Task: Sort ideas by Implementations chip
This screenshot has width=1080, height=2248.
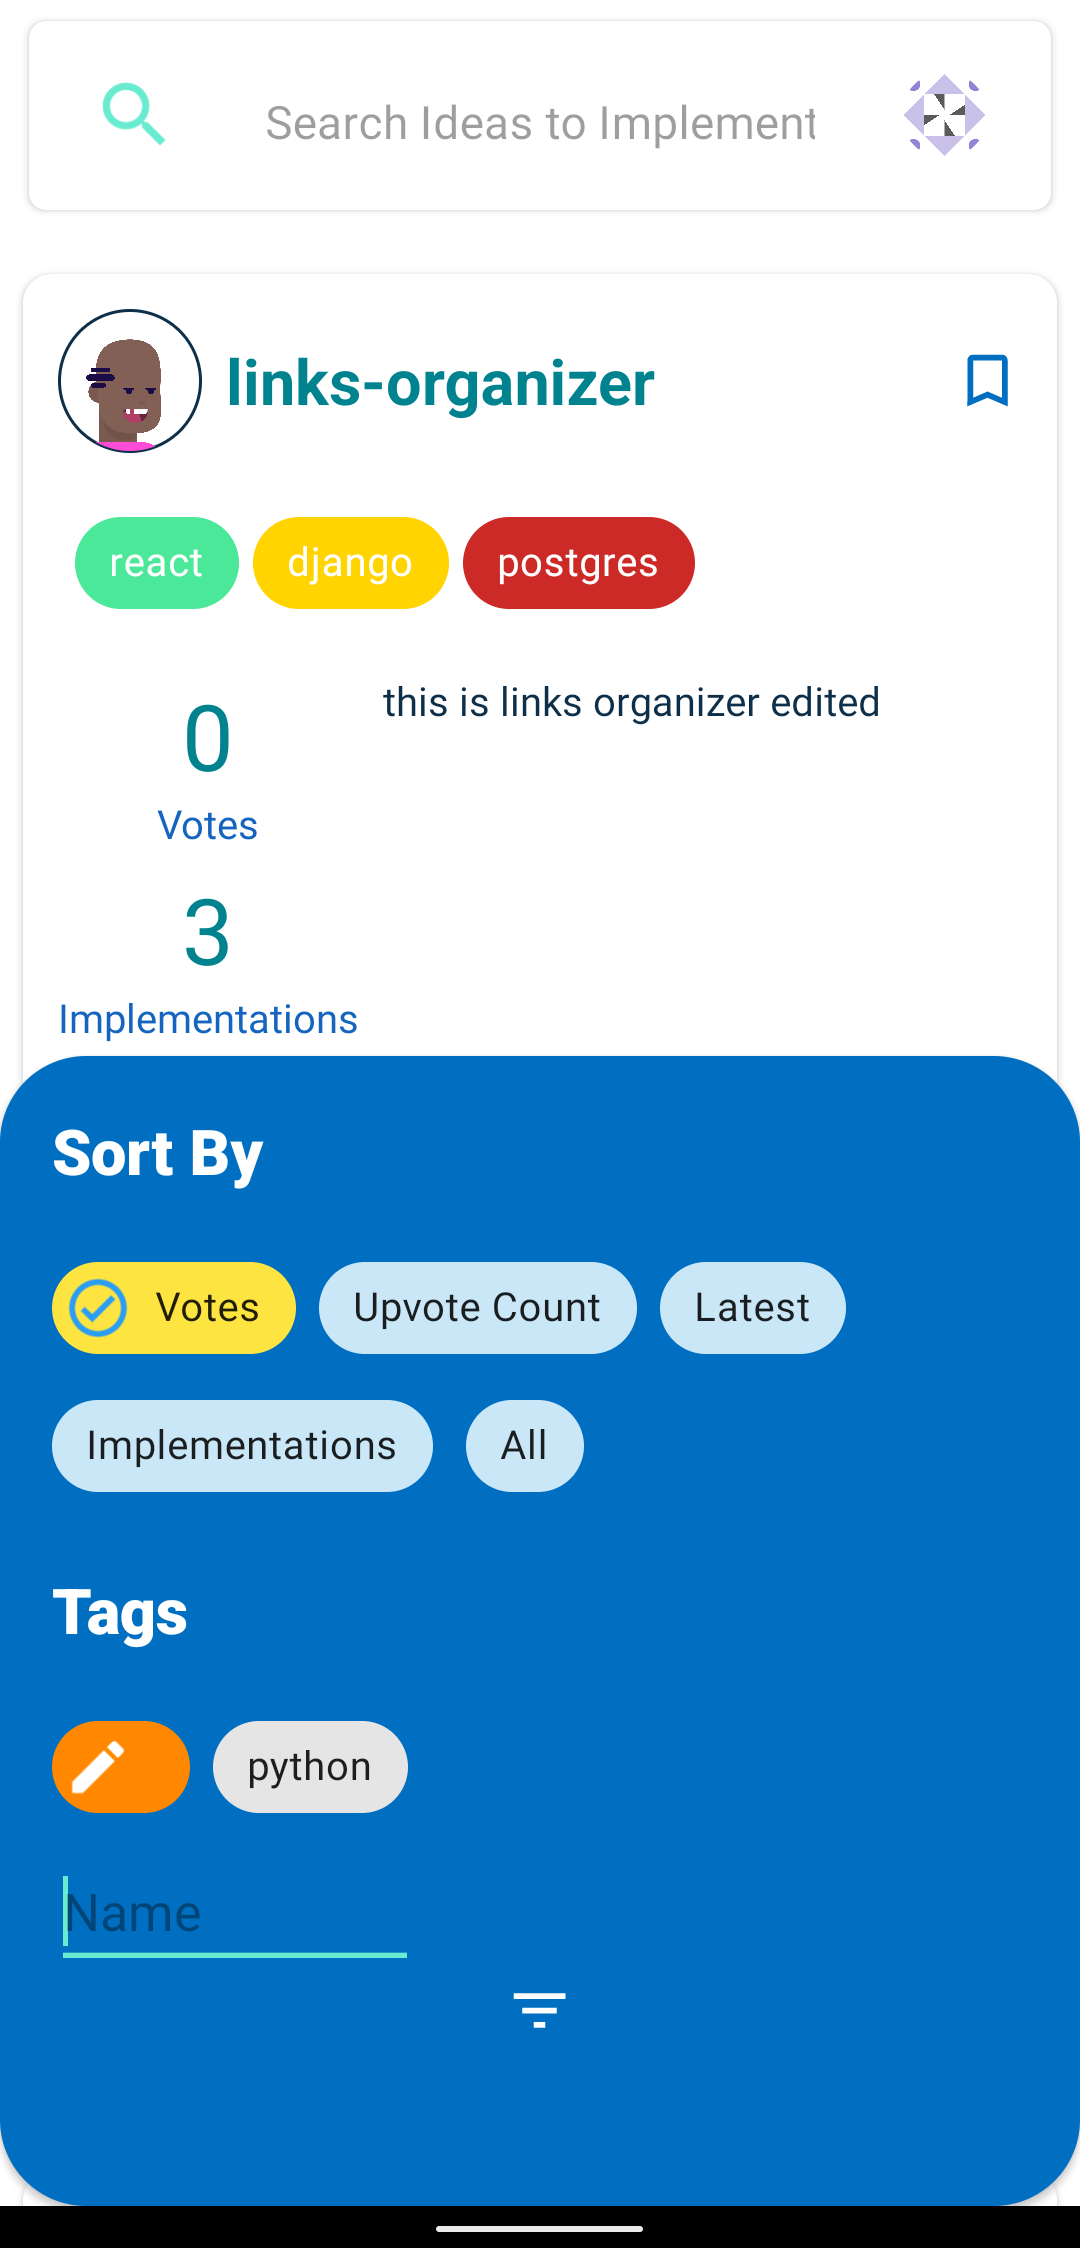Action: click(x=242, y=1446)
